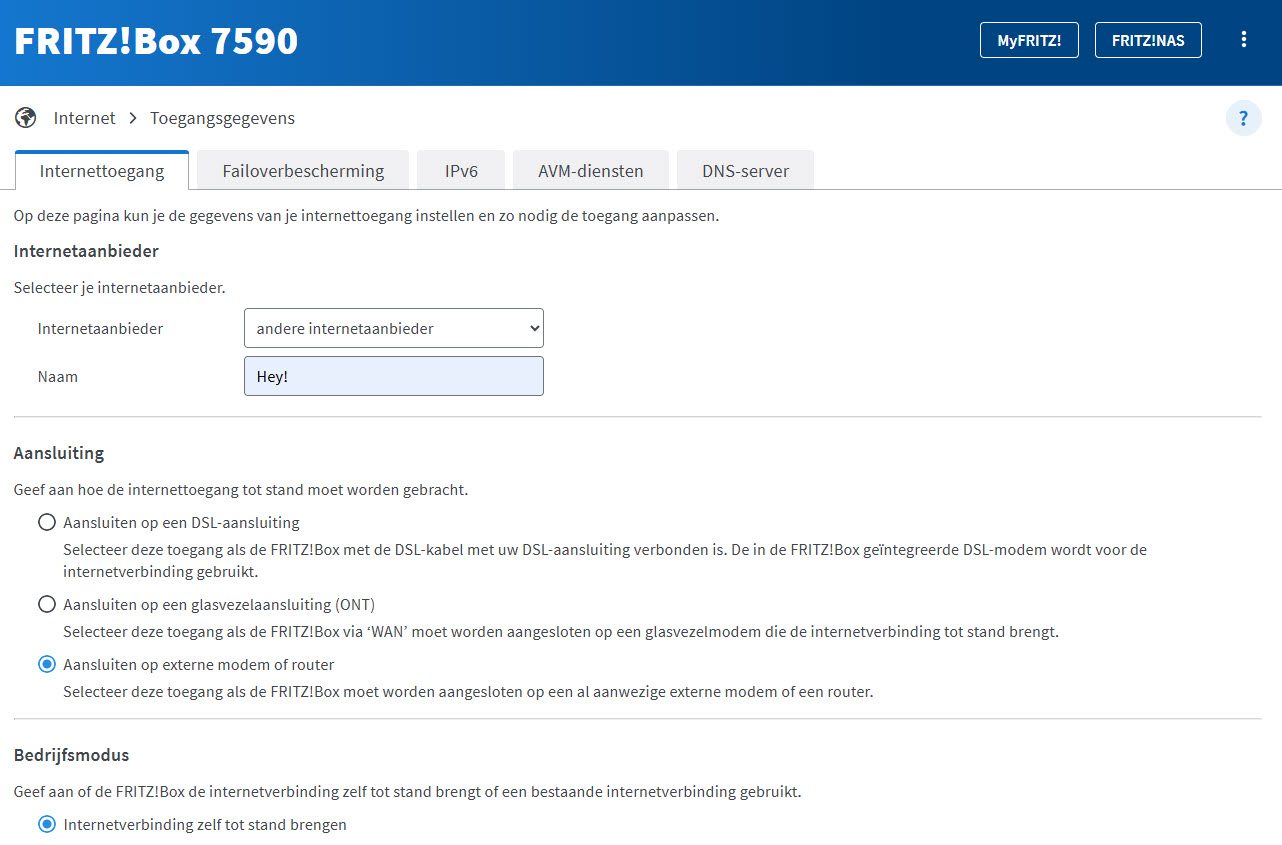
Task: Click the Internet breadcrumb link
Action: point(85,118)
